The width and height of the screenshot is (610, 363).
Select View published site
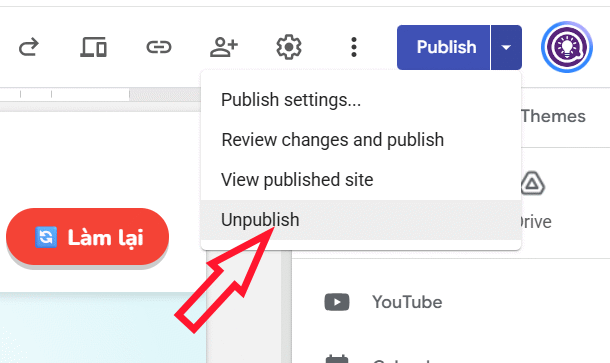pos(361,180)
